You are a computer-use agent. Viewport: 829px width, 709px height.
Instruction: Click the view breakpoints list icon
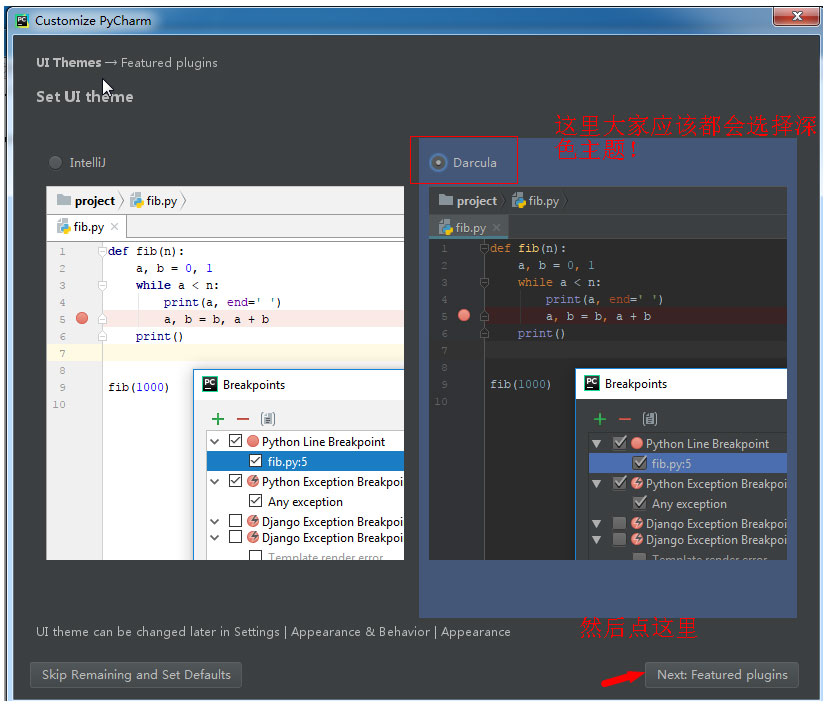tap(267, 418)
